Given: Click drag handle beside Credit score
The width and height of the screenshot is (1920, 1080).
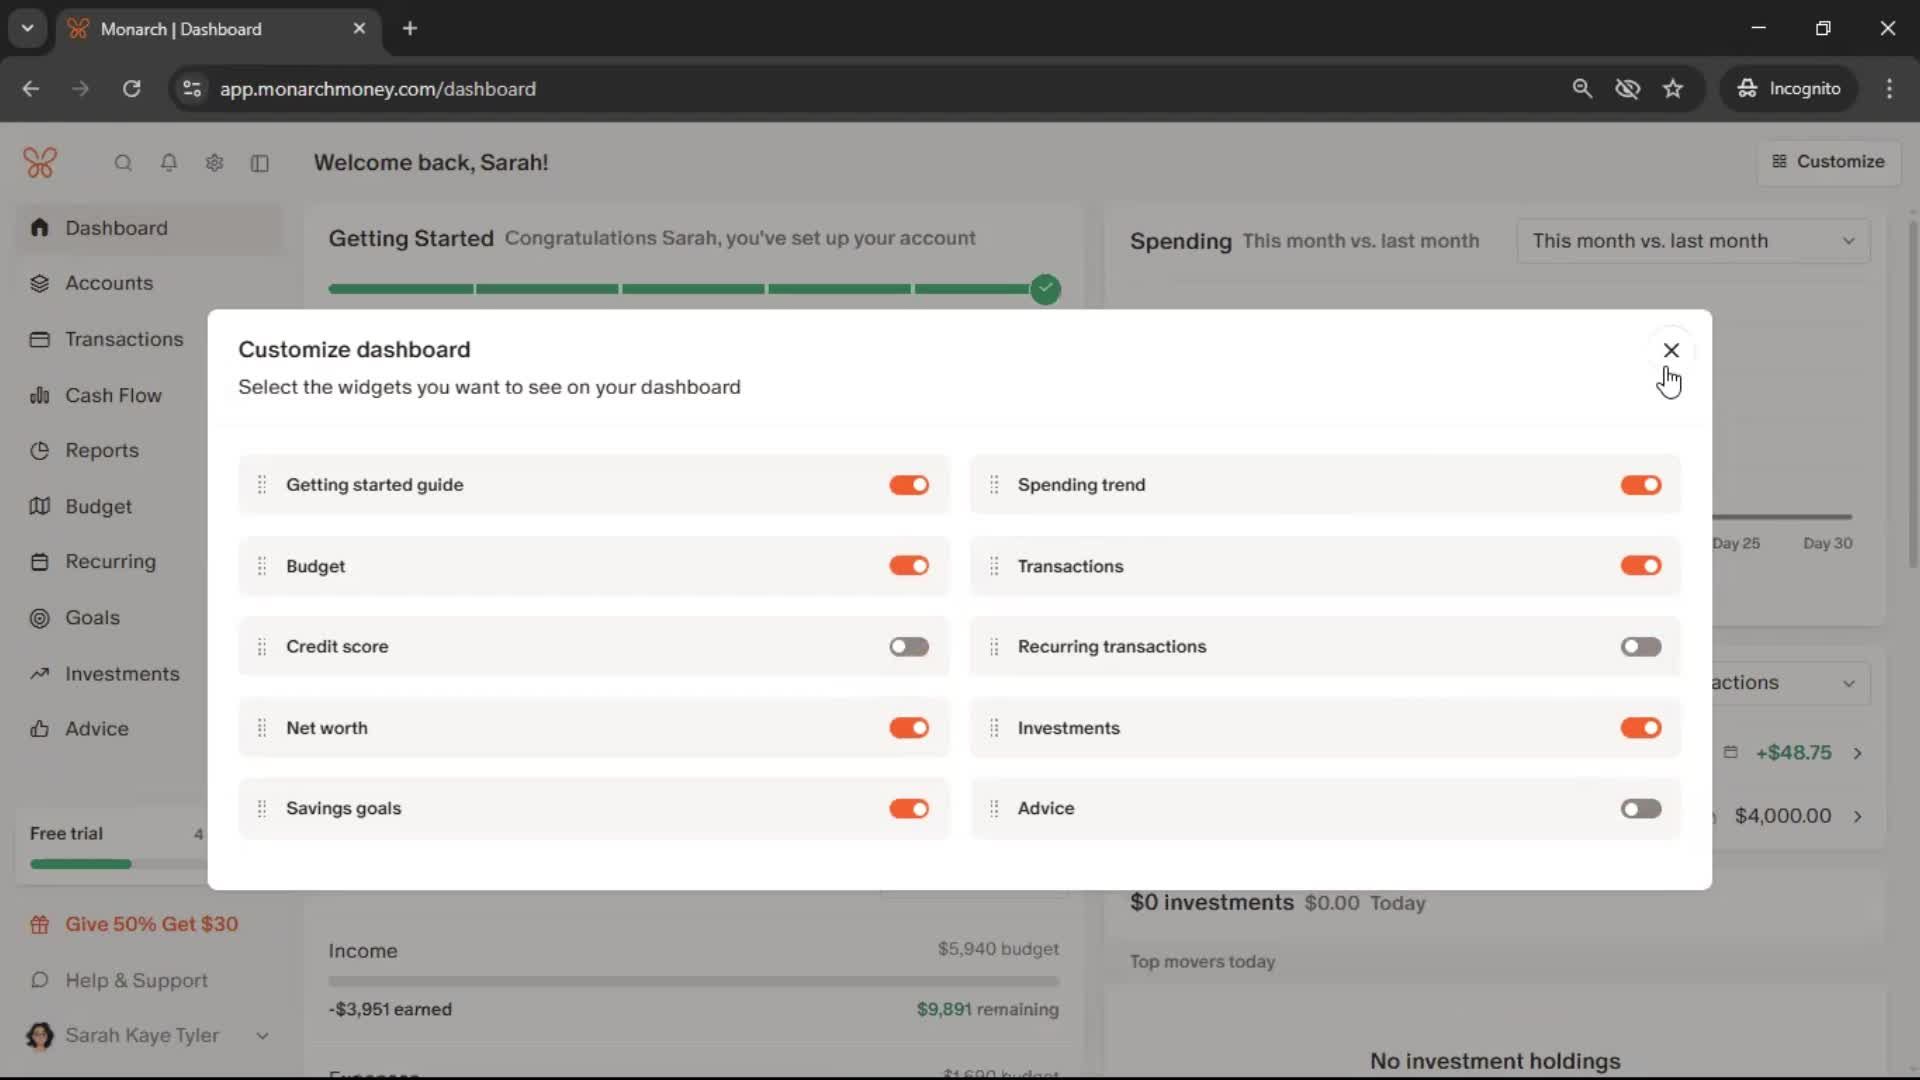Looking at the screenshot, I should (x=262, y=647).
